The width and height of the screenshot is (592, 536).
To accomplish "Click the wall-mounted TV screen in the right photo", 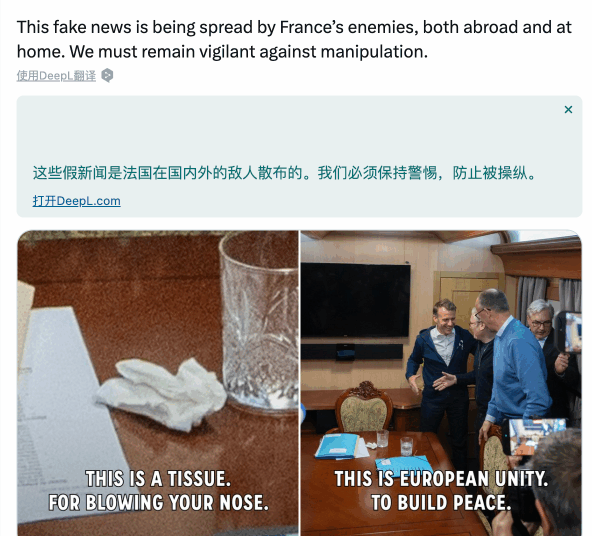I will [x=356, y=300].
